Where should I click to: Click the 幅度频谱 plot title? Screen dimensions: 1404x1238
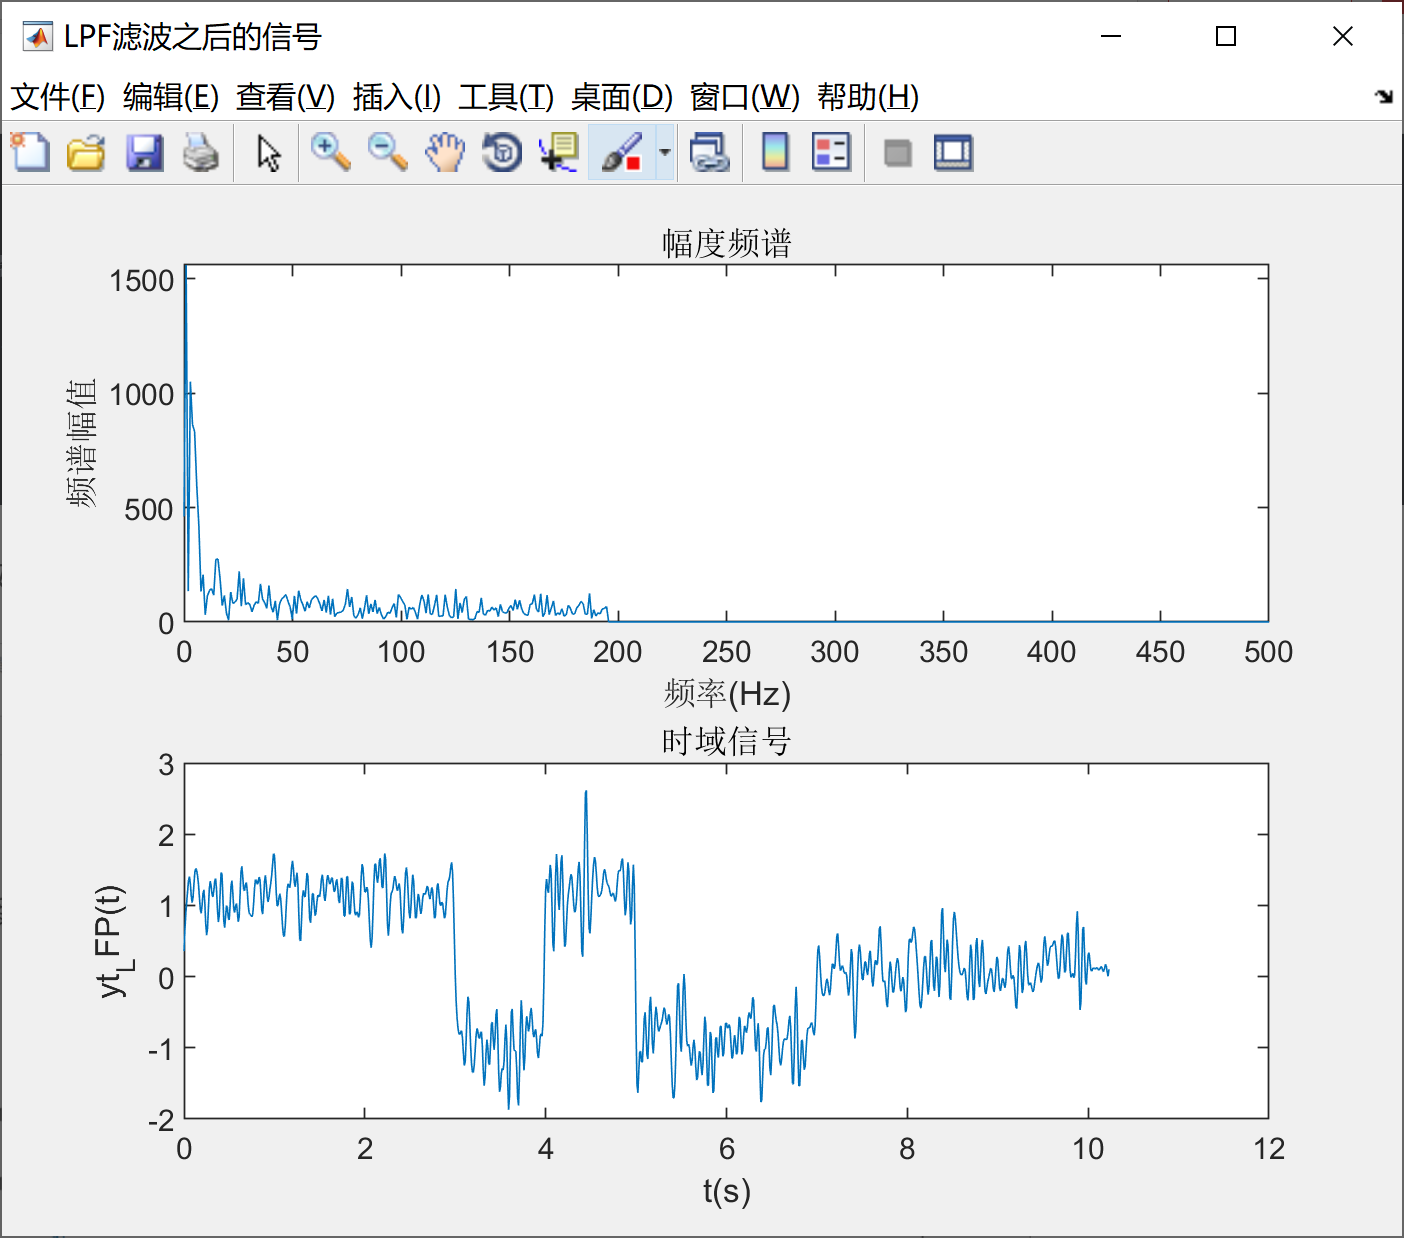point(727,243)
